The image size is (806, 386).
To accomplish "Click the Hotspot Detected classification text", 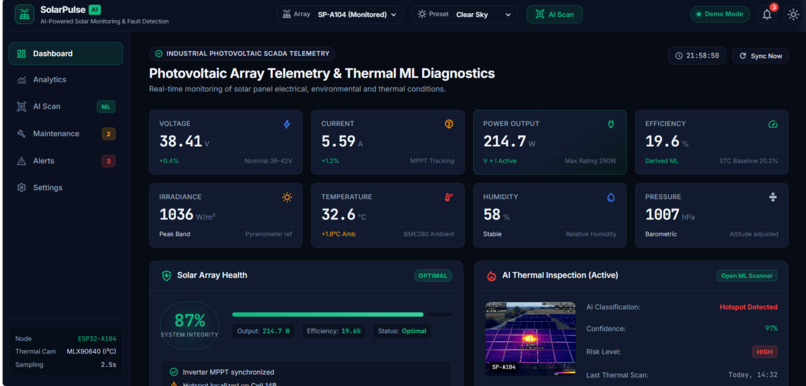I will coord(748,307).
